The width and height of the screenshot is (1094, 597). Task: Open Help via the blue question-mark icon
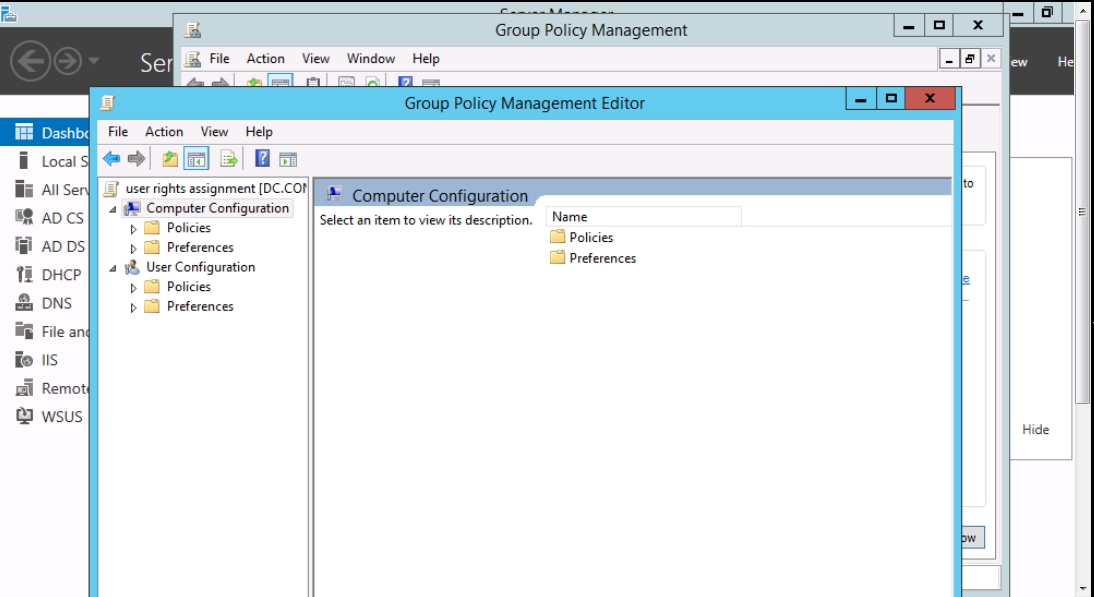(262, 159)
